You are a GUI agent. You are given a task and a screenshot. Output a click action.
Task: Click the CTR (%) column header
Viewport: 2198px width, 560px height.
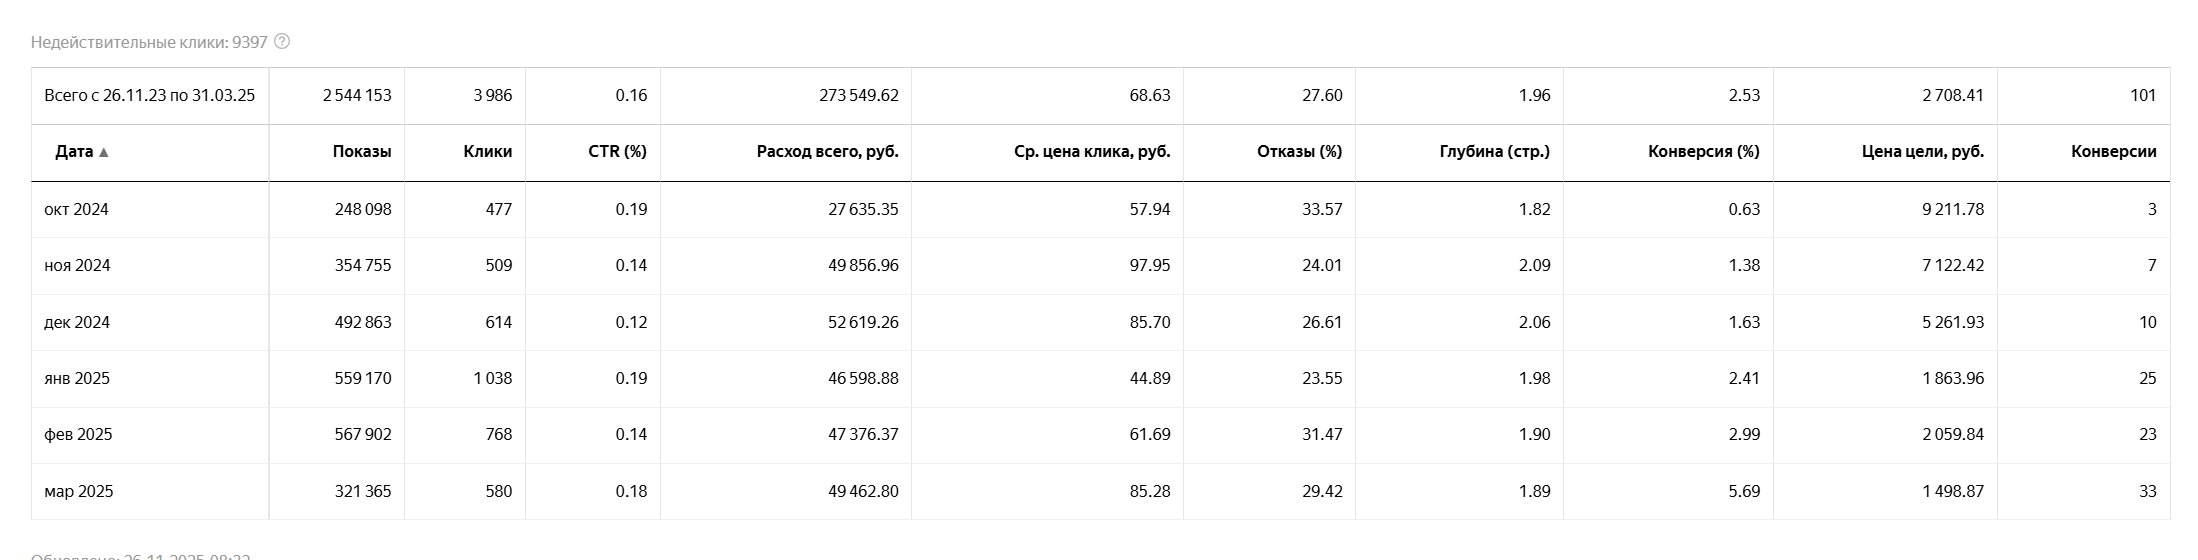click(x=617, y=152)
